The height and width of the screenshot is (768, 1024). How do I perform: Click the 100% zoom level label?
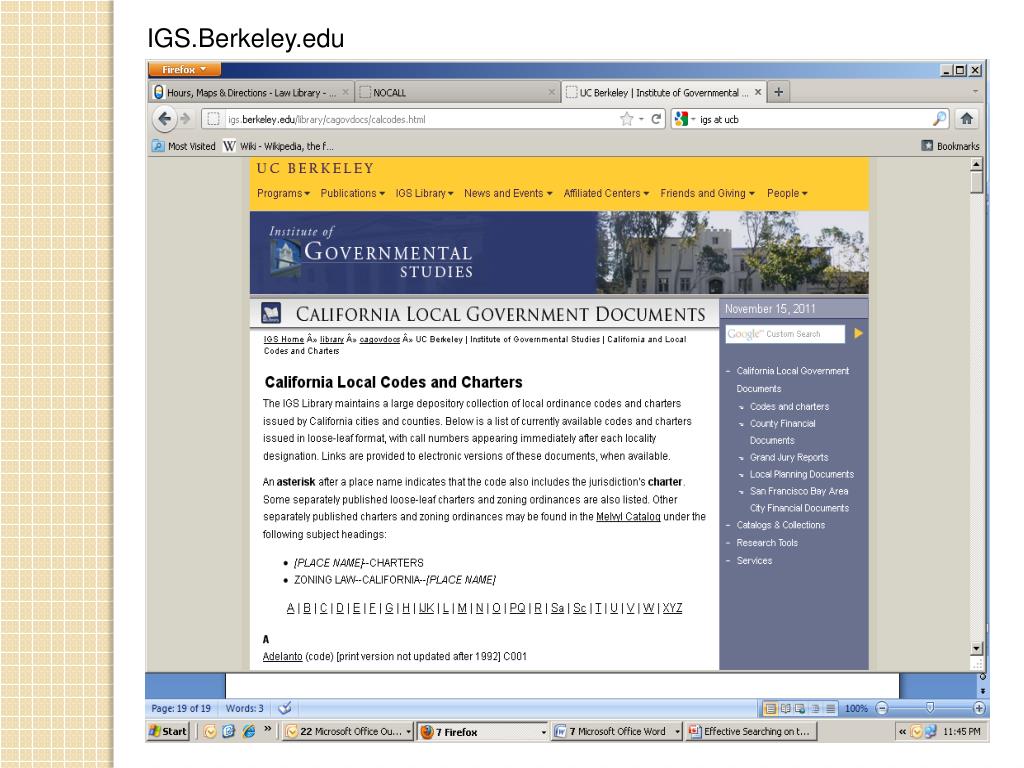coord(856,708)
